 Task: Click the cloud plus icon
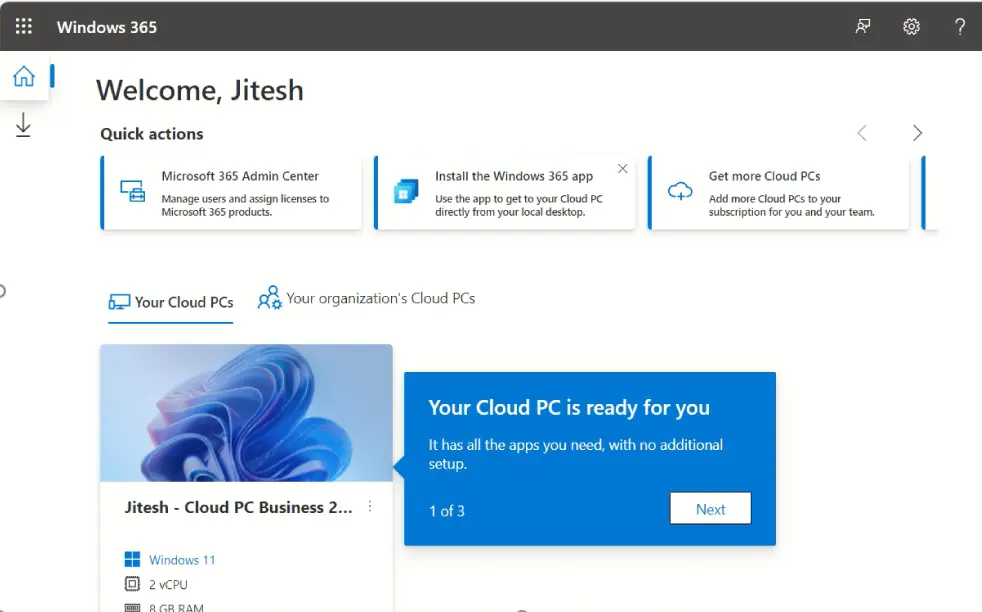680,191
